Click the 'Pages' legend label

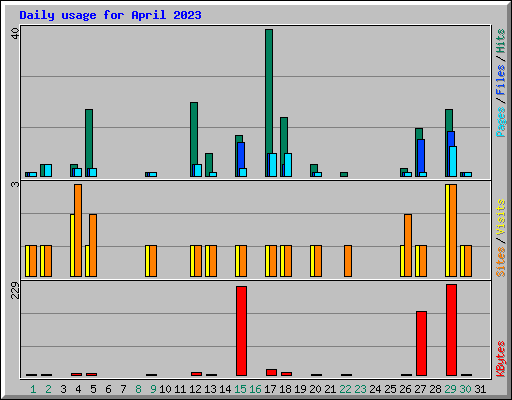pyautogui.click(x=501, y=122)
